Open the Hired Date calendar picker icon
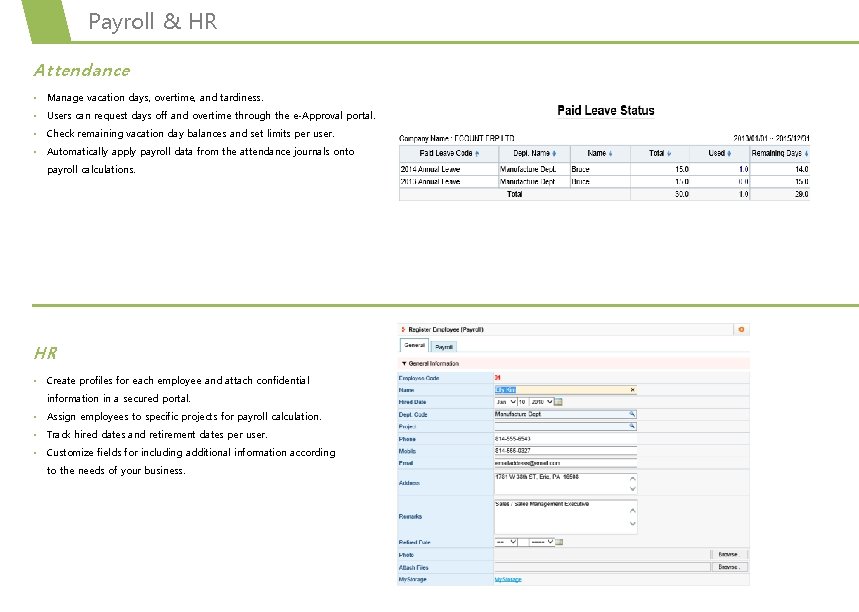The height and width of the screenshot is (612, 859). pyautogui.click(x=559, y=402)
